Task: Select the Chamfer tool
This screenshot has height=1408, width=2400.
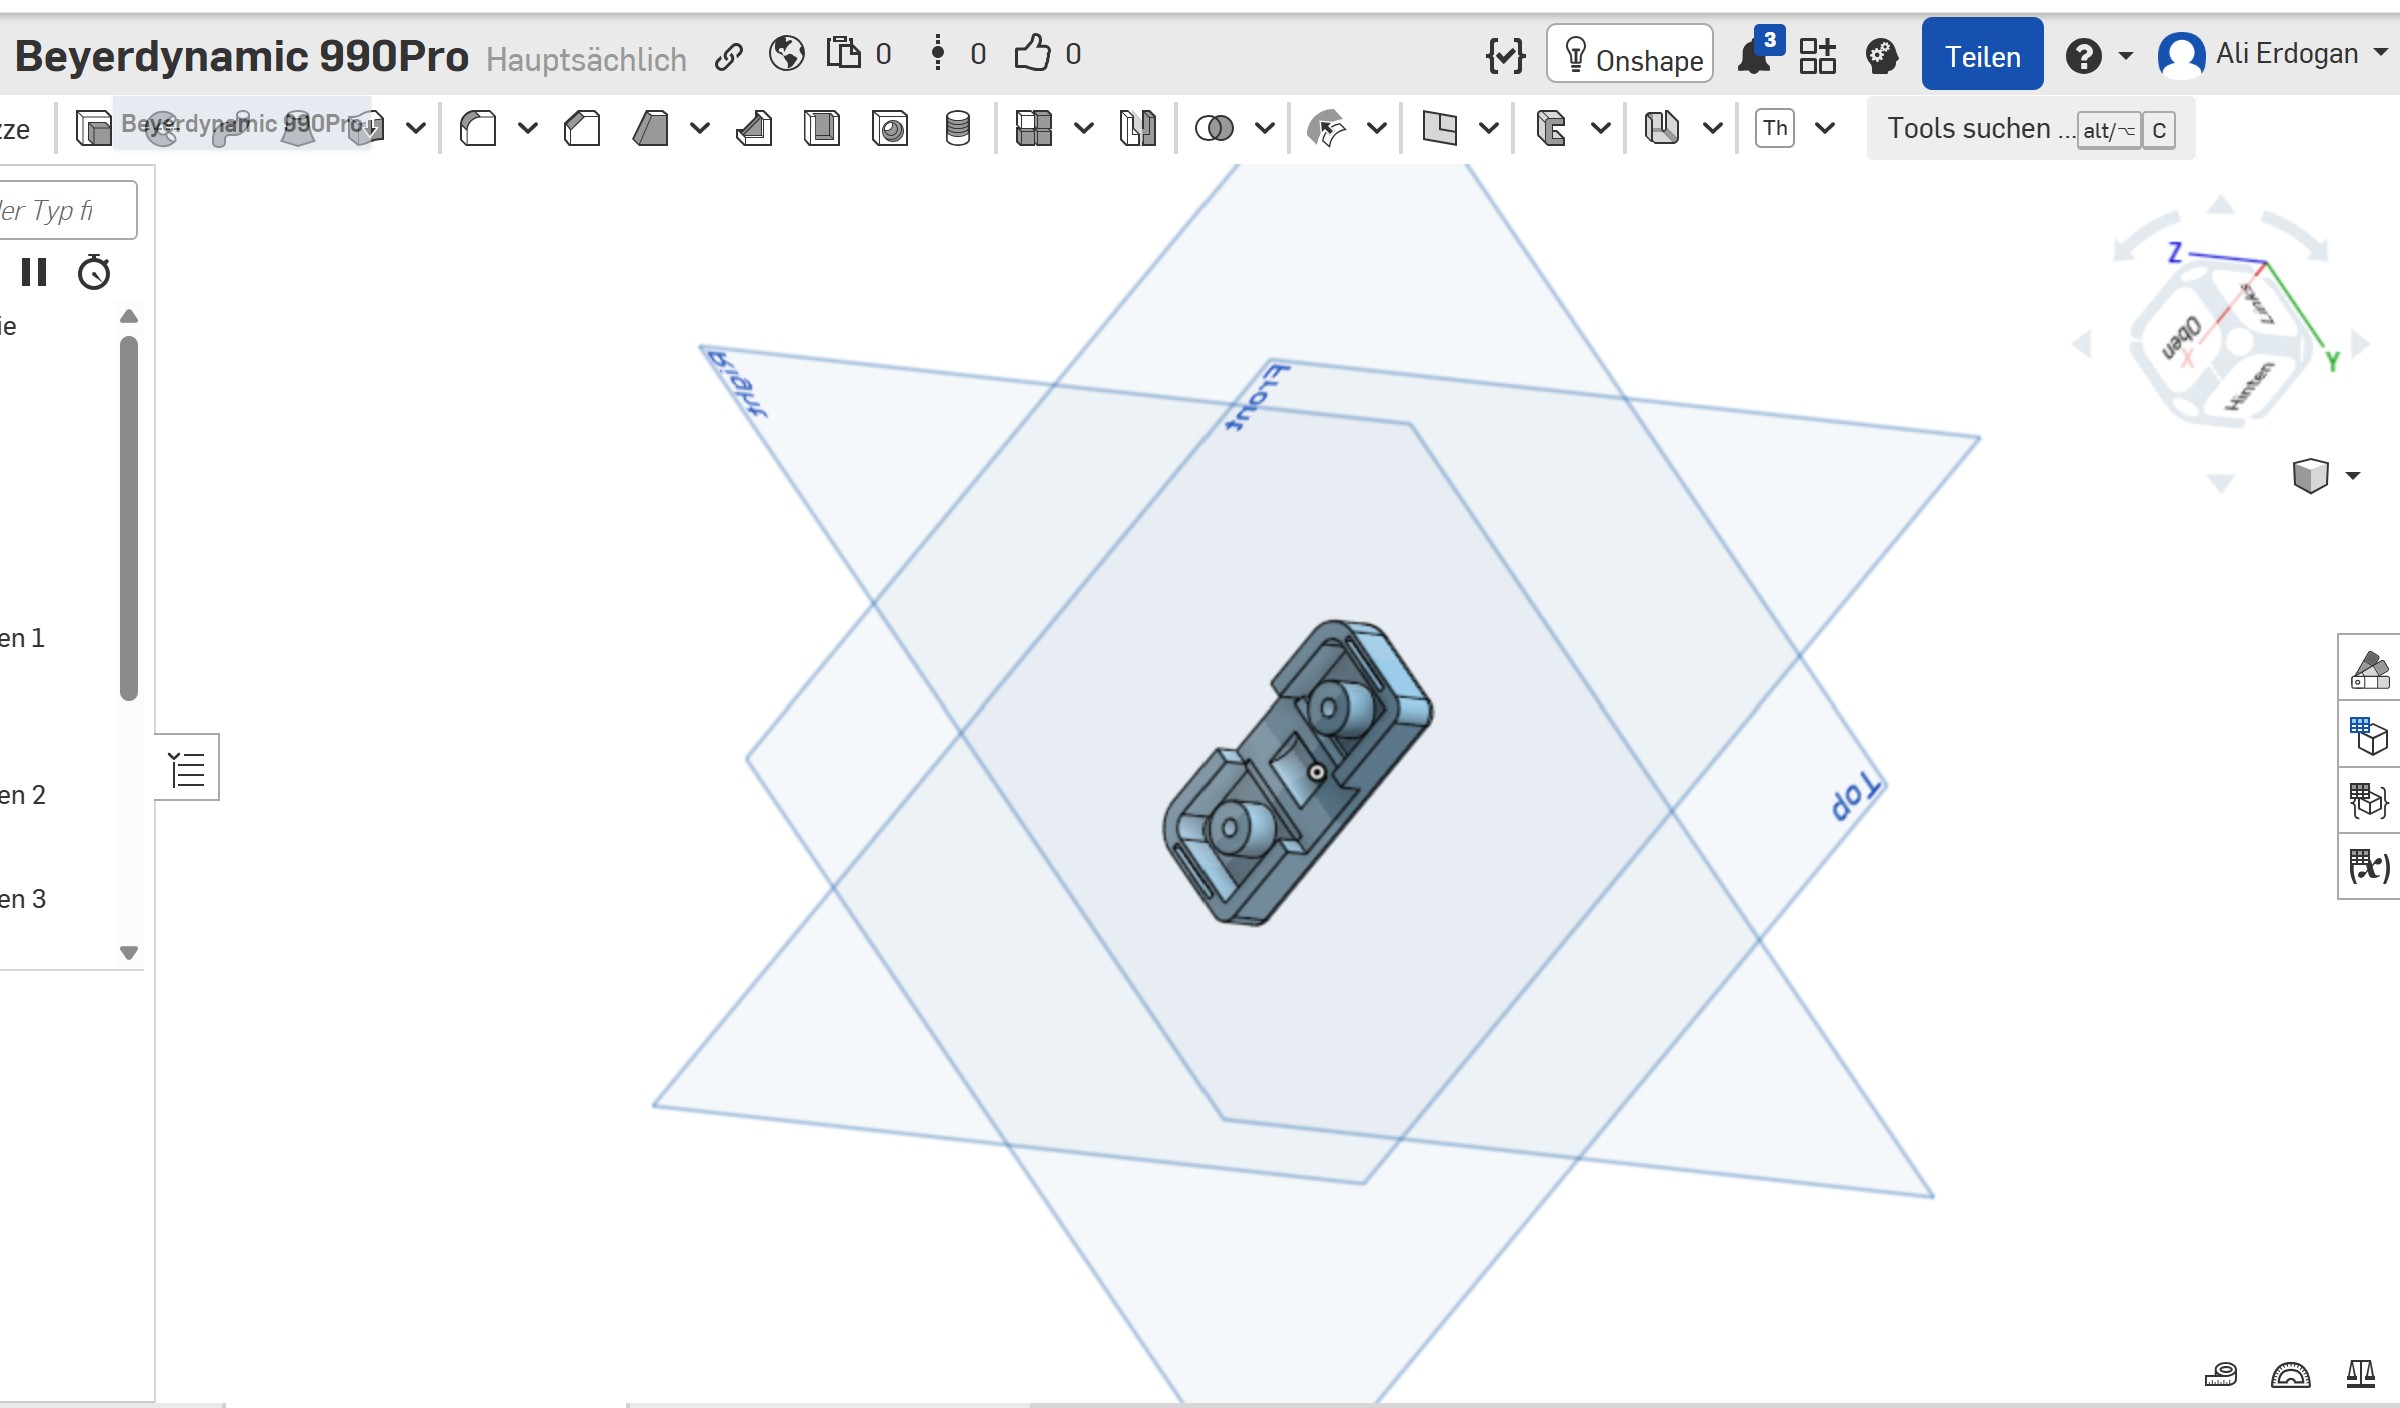Action: [581, 128]
